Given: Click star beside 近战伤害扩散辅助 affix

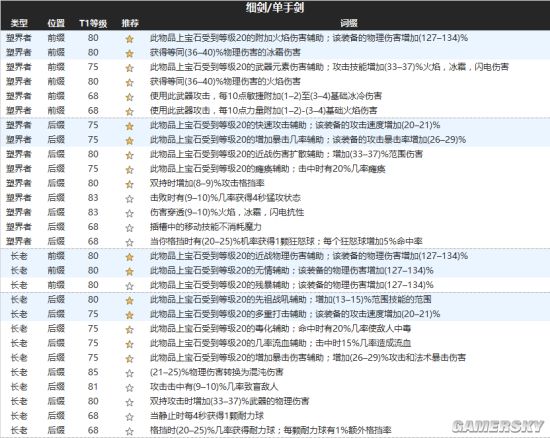Looking at the screenshot, I should (x=129, y=155).
